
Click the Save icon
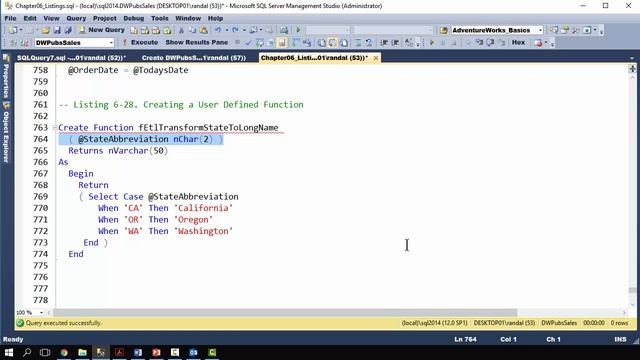57,30
